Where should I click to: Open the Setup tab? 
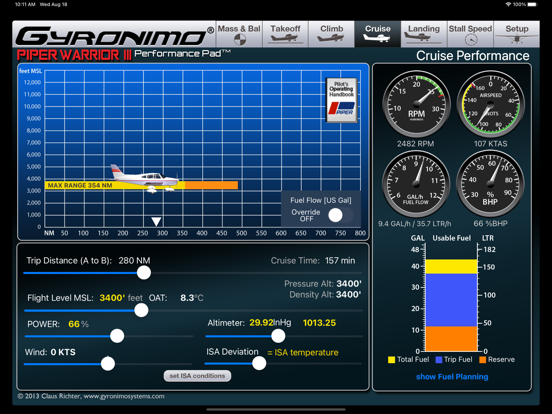tap(517, 34)
